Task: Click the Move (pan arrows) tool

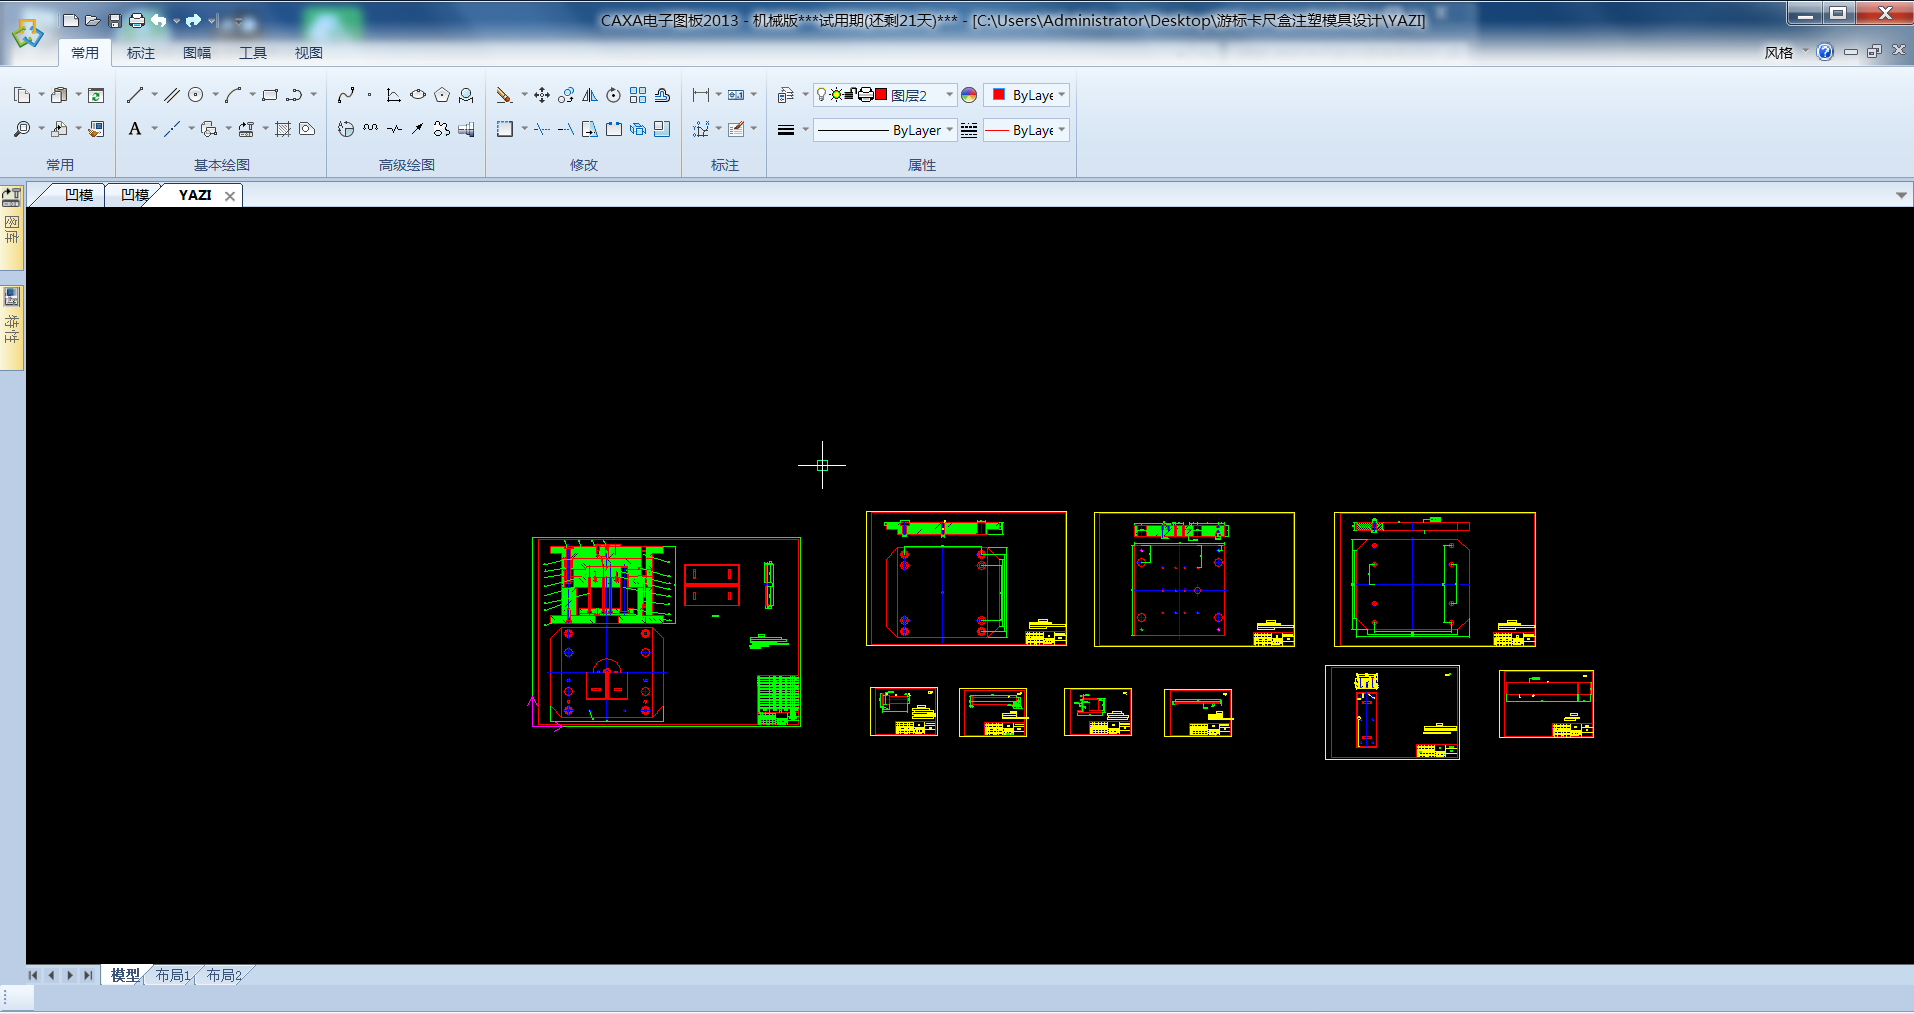Action: (x=542, y=95)
